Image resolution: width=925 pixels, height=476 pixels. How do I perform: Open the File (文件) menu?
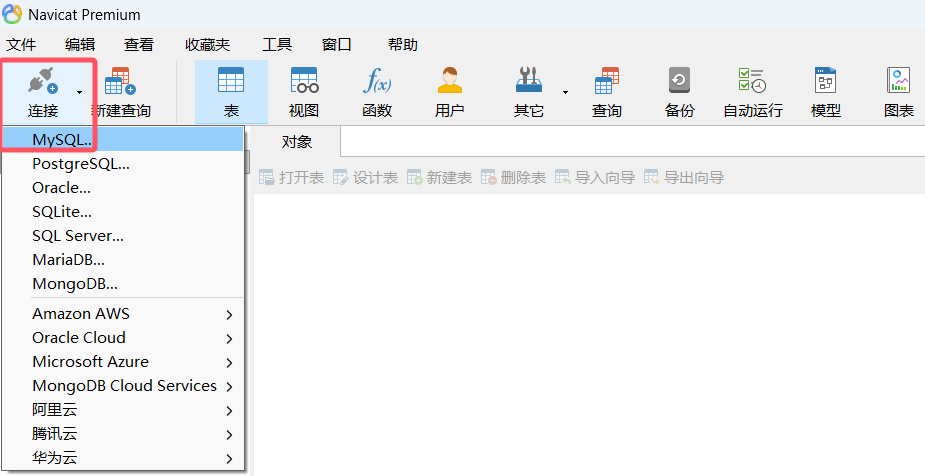pyautogui.click(x=21, y=45)
